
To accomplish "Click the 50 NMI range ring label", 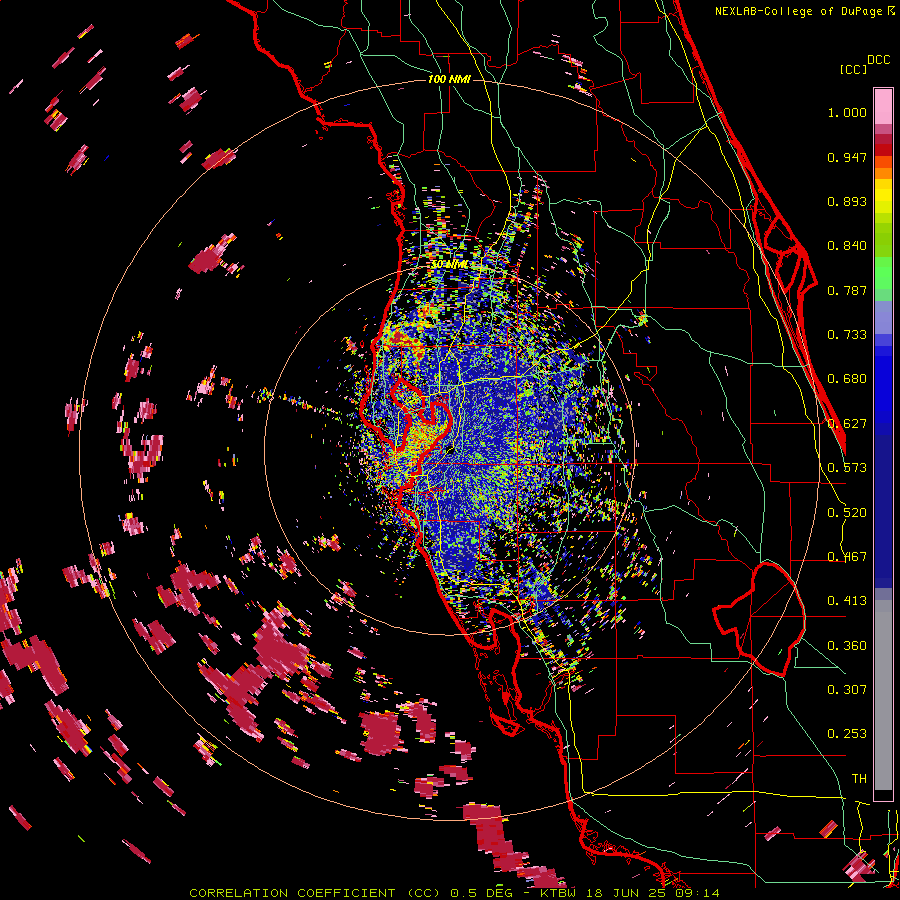I will [449, 265].
